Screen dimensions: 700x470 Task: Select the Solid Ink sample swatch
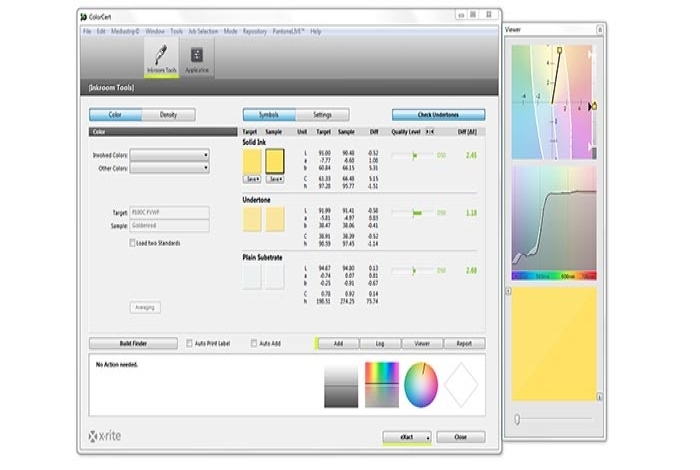[x=275, y=162]
